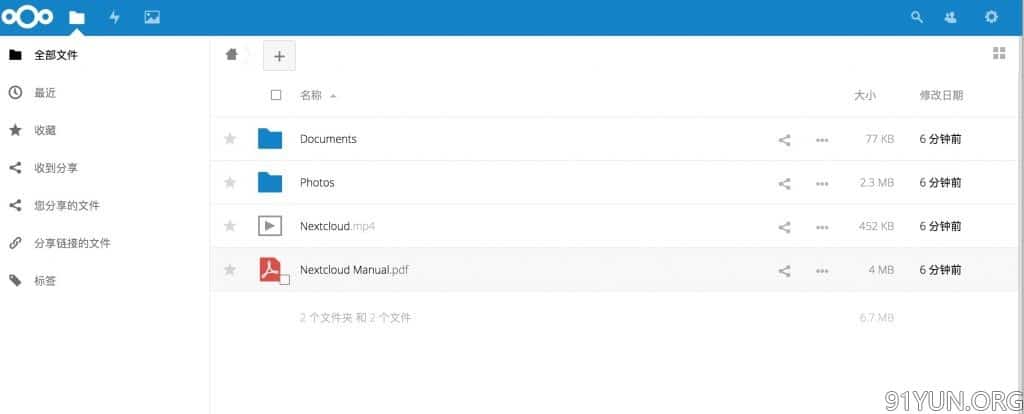Favorite Nextcloud.mp4 with the star
The image size is (1024, 414).
point(230,226)
